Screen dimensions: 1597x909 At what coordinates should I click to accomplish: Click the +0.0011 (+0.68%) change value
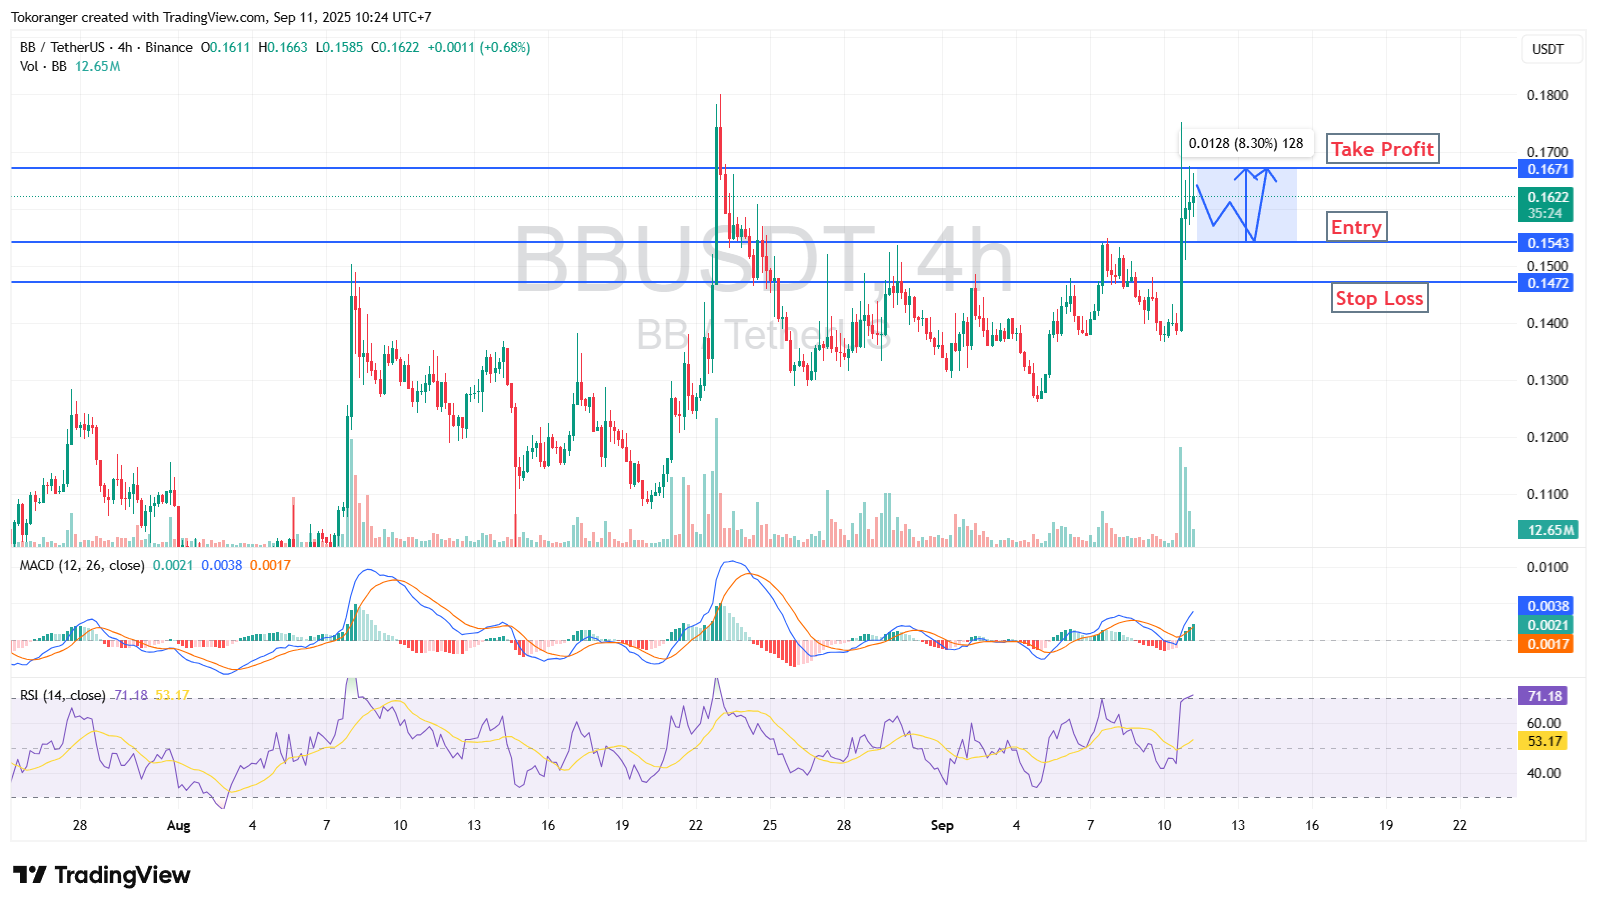point(479,47)
